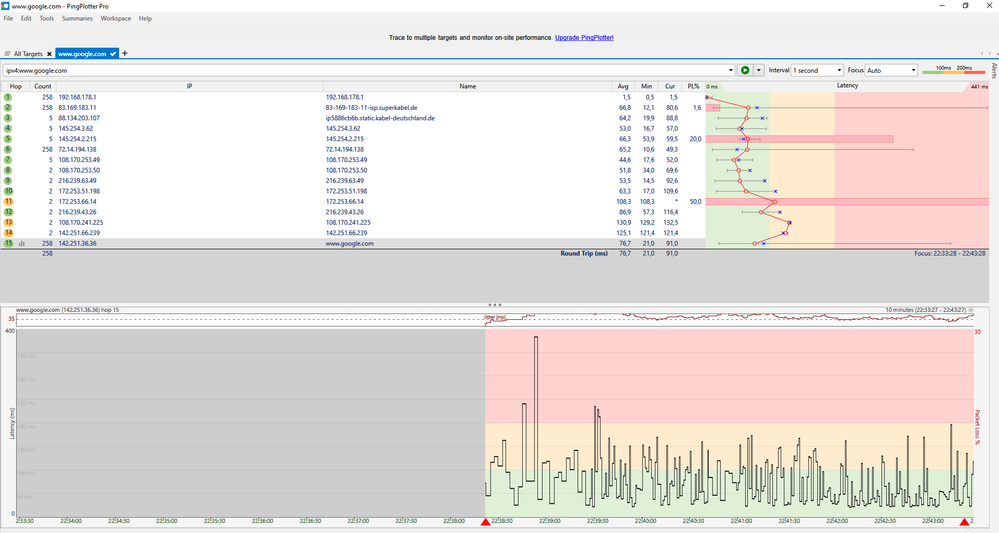Click the Upgrade PingPlotter! link
The height and width of the screenshot is (533, 999).
[x=584, y=38]
